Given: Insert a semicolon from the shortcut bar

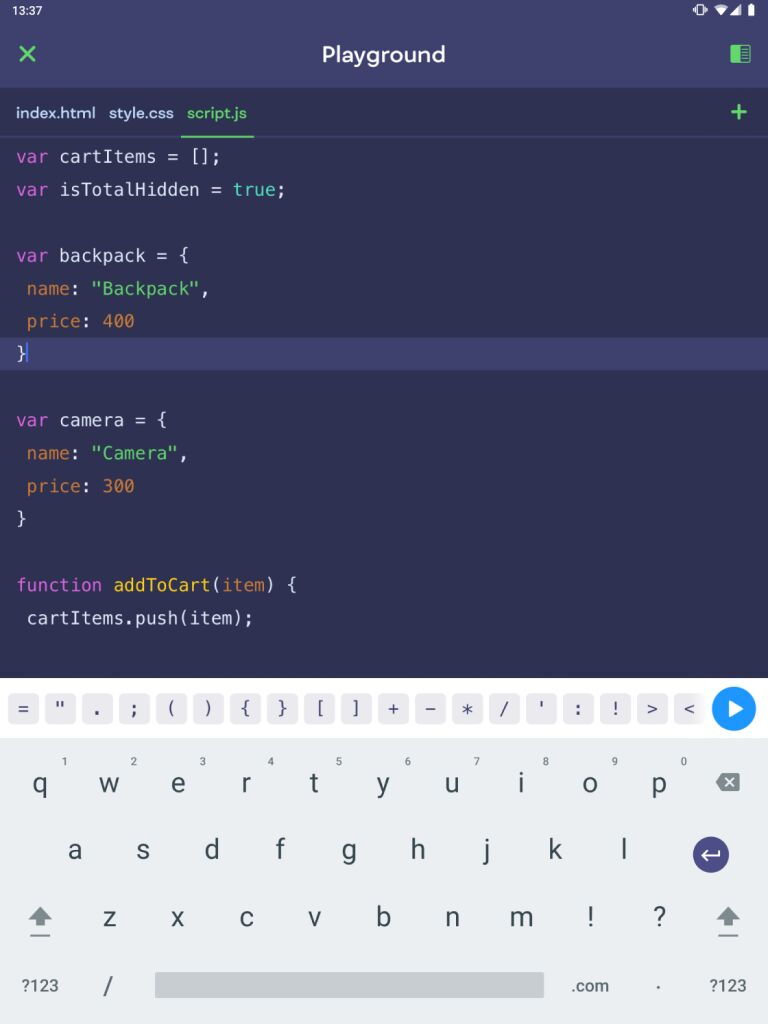Looking at the screenshot, I should 134,709.
